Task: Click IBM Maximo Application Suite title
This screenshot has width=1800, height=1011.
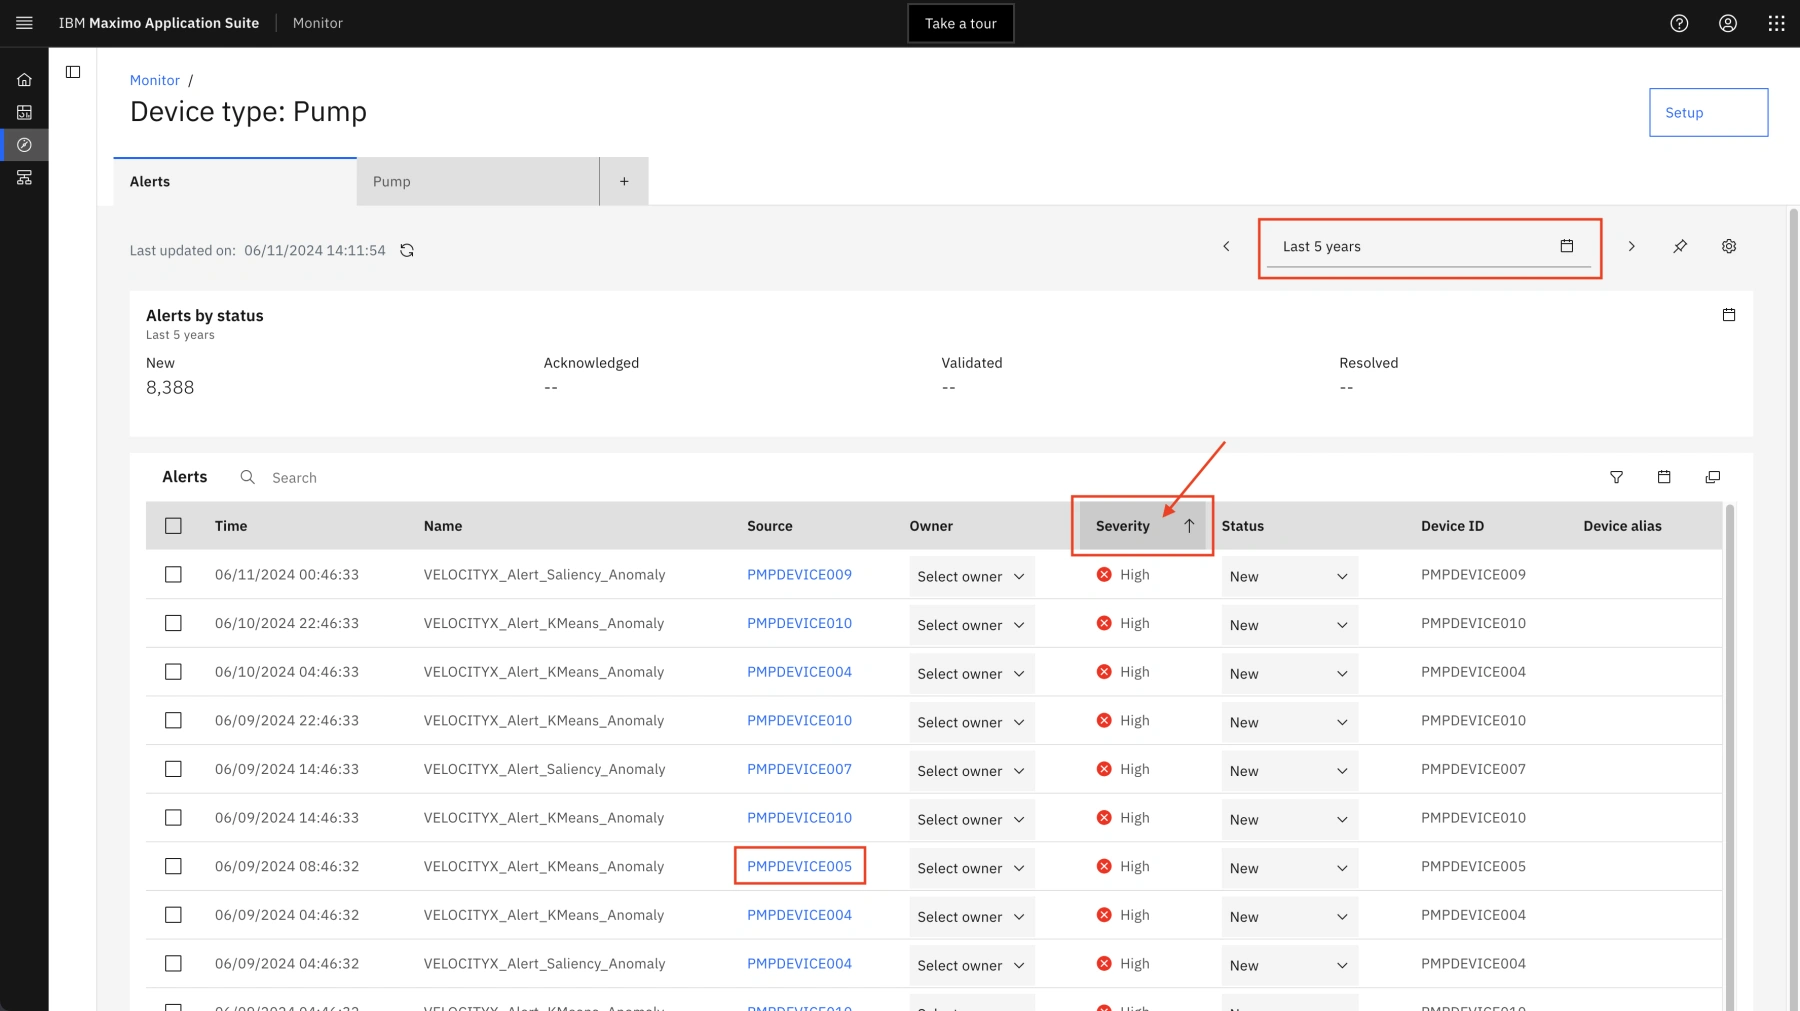Action: point(159,23)
